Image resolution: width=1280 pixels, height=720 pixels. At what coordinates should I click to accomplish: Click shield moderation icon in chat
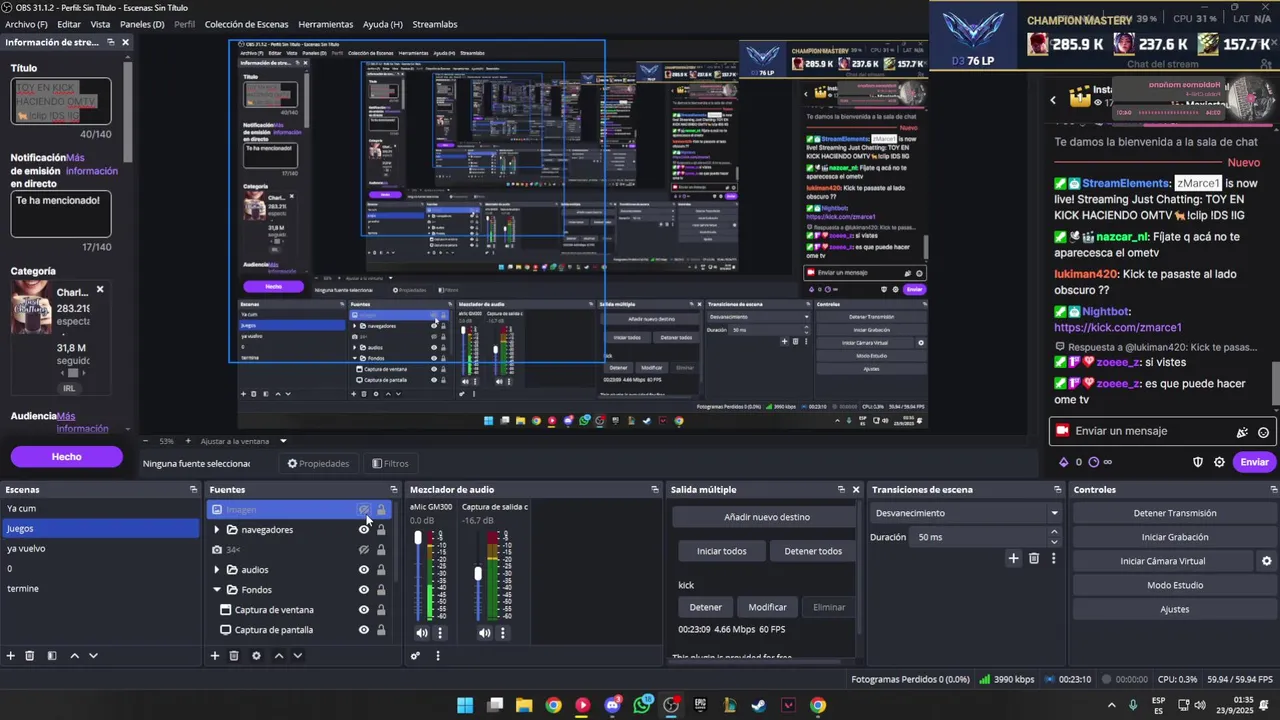1198,462
